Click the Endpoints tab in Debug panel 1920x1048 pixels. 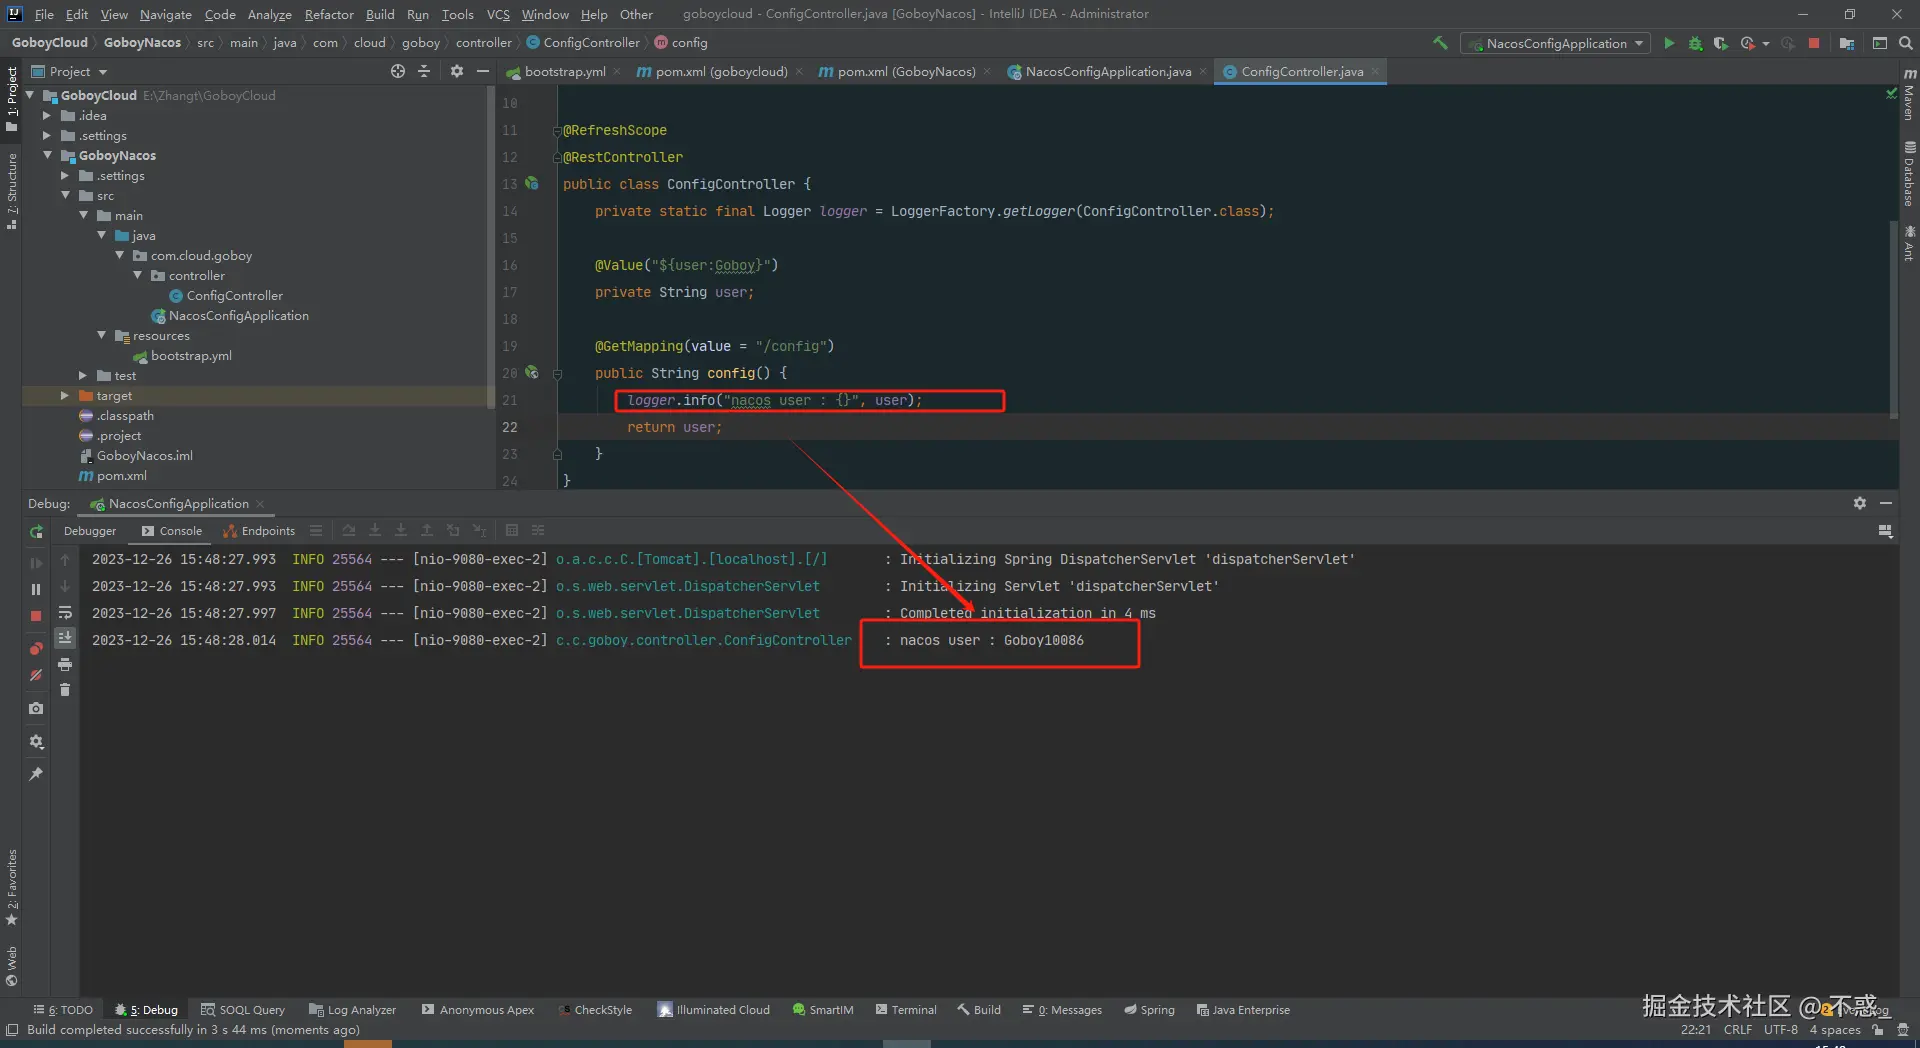(259, 531)
